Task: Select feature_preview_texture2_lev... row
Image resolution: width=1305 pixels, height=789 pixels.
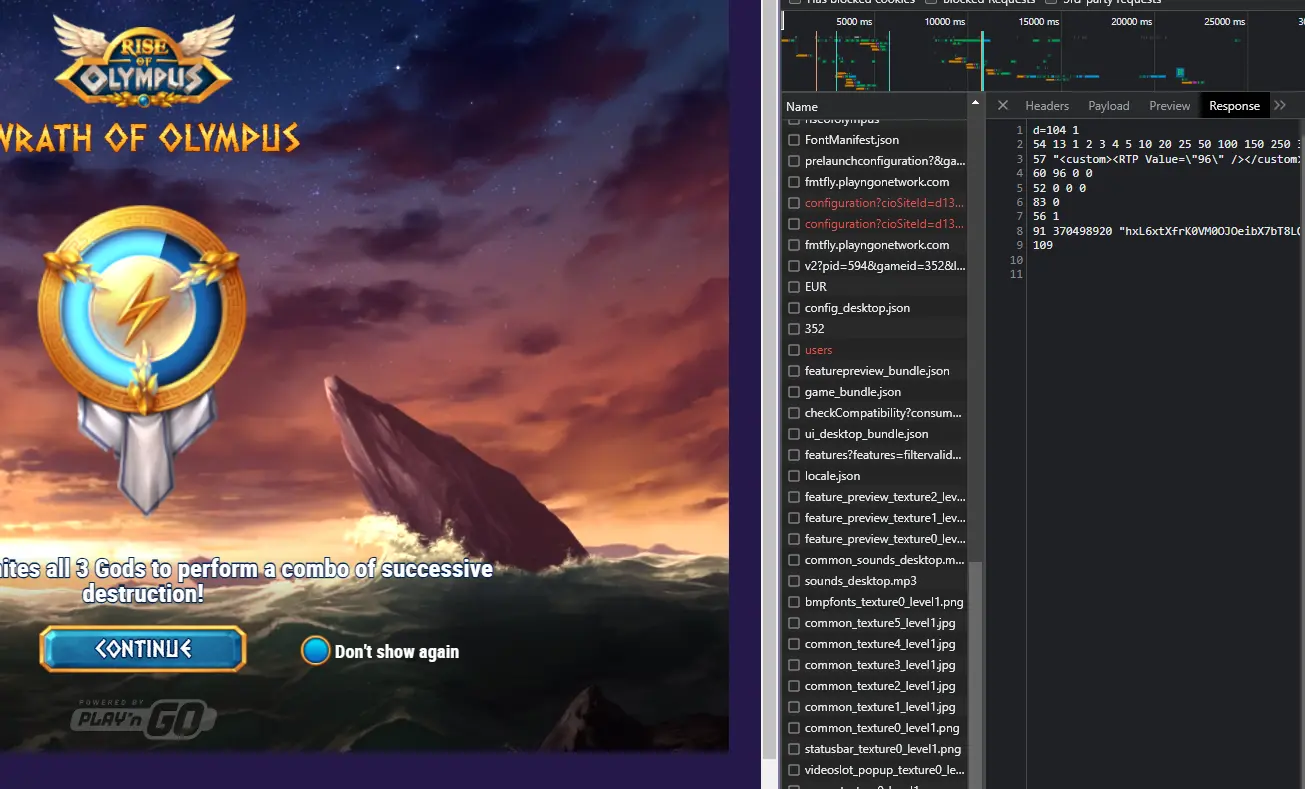Action: [x=875, y=497]
